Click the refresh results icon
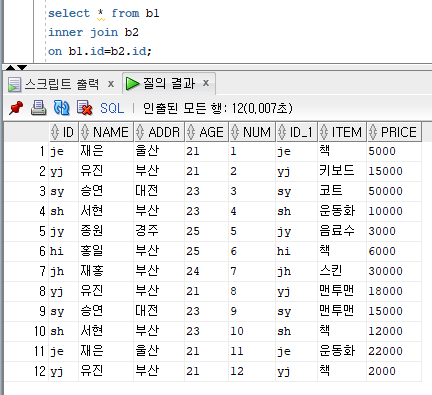Screen dimensions: 432x395 point(61,108)
